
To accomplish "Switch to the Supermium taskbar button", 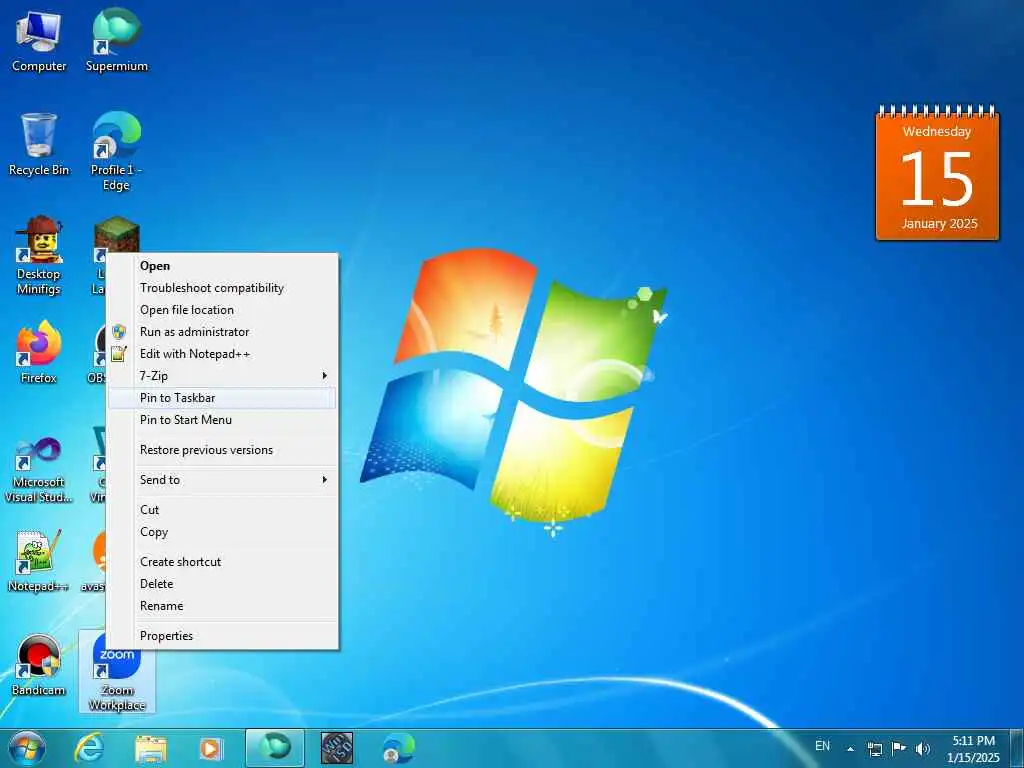I will (275, 748).
